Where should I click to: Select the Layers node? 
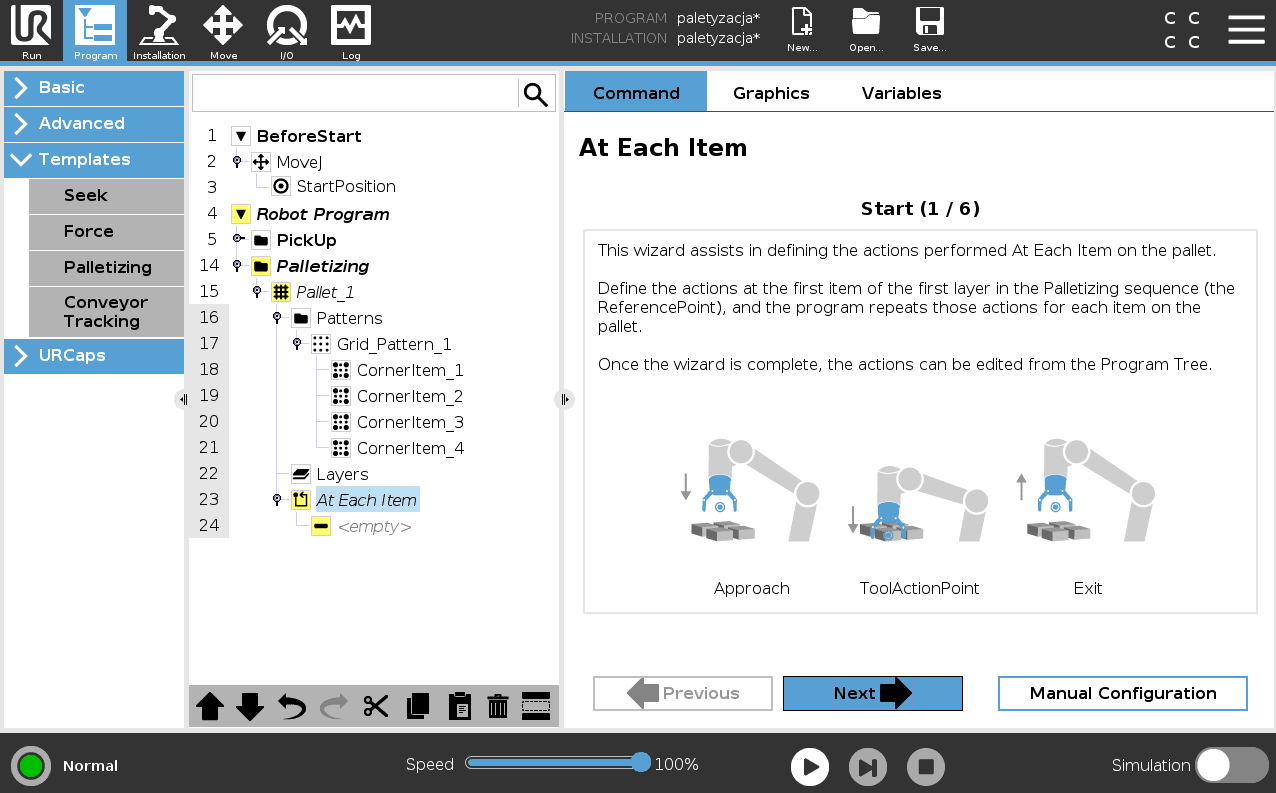coord(342,474)
